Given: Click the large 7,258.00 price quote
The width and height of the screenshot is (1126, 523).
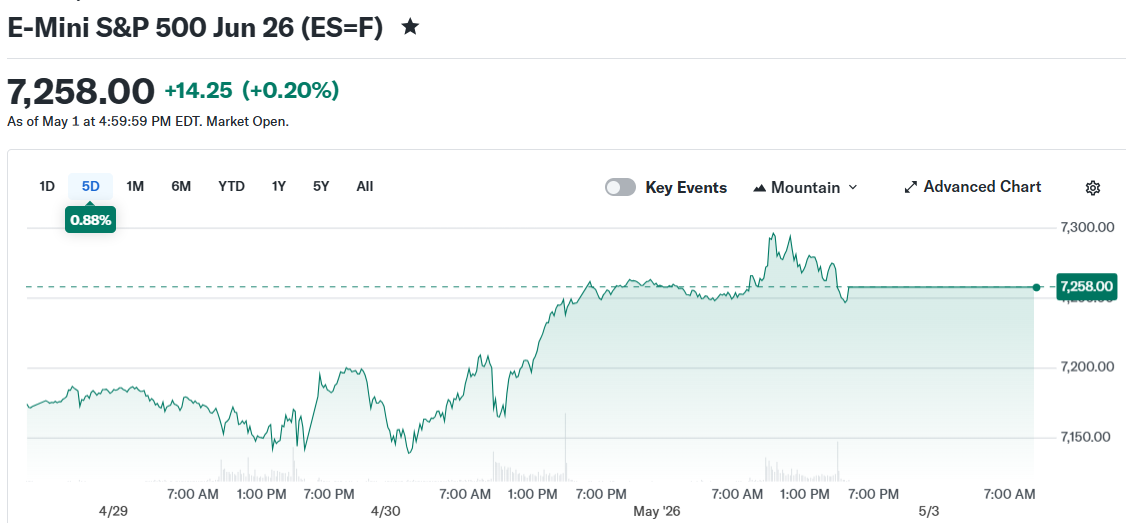Looking at the screenshot, I should point(80,91).
